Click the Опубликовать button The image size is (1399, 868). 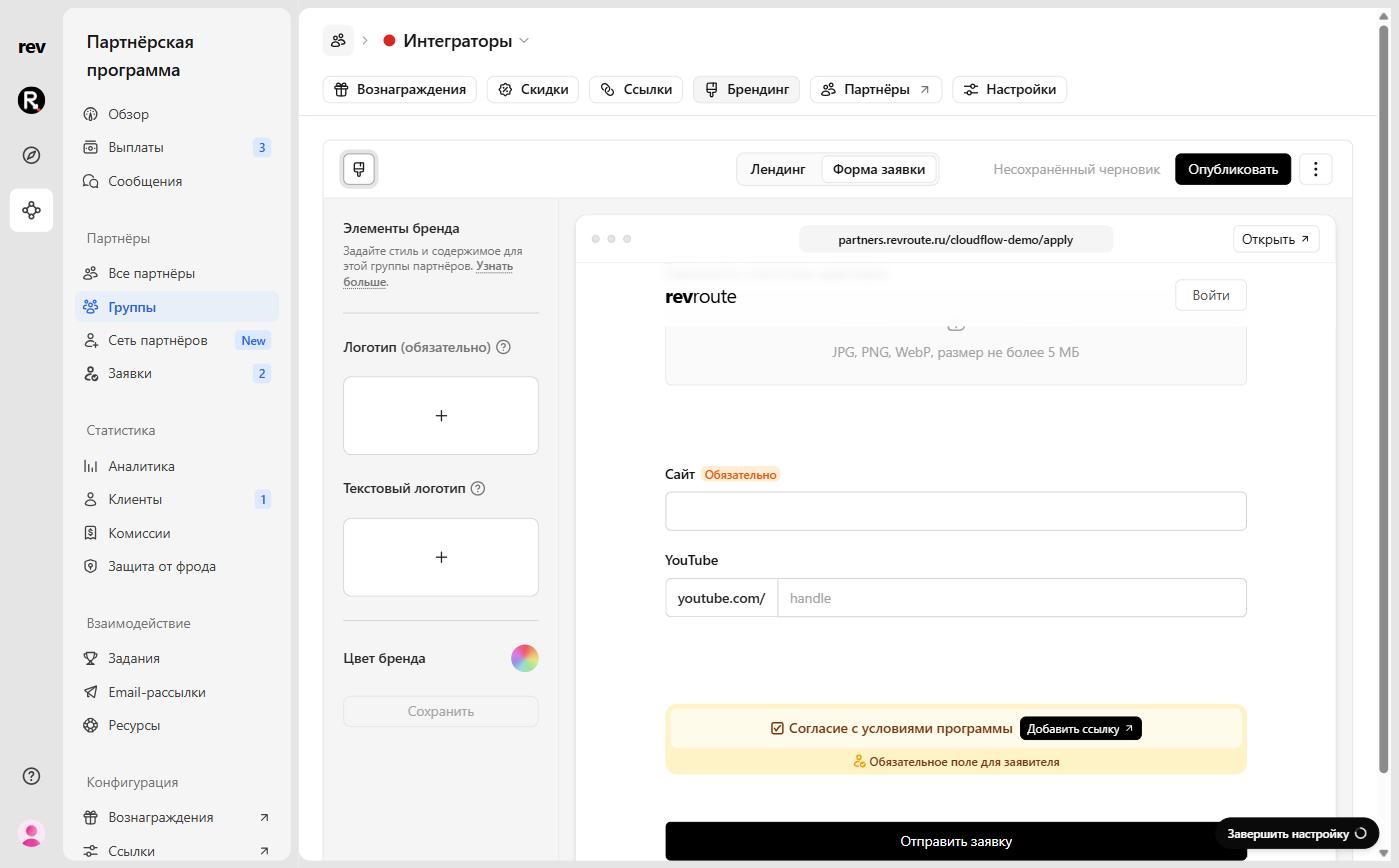(1233, 169)
